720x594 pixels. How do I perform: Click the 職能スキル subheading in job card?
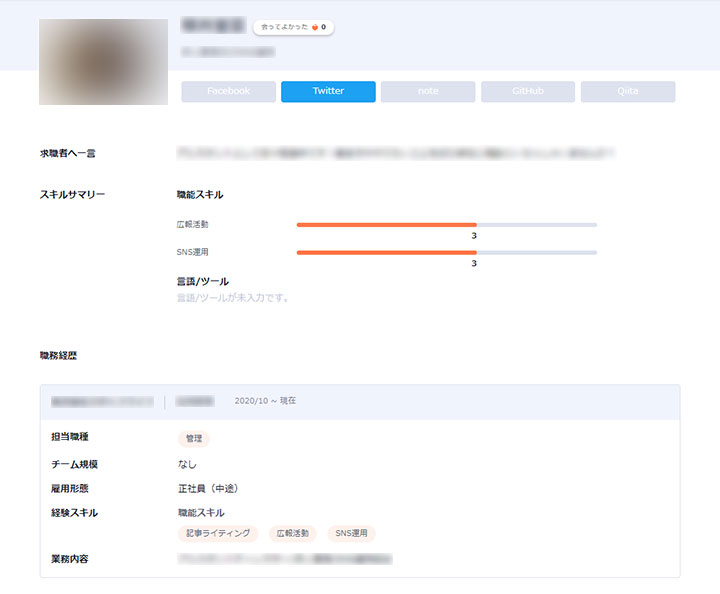point(201,513)
